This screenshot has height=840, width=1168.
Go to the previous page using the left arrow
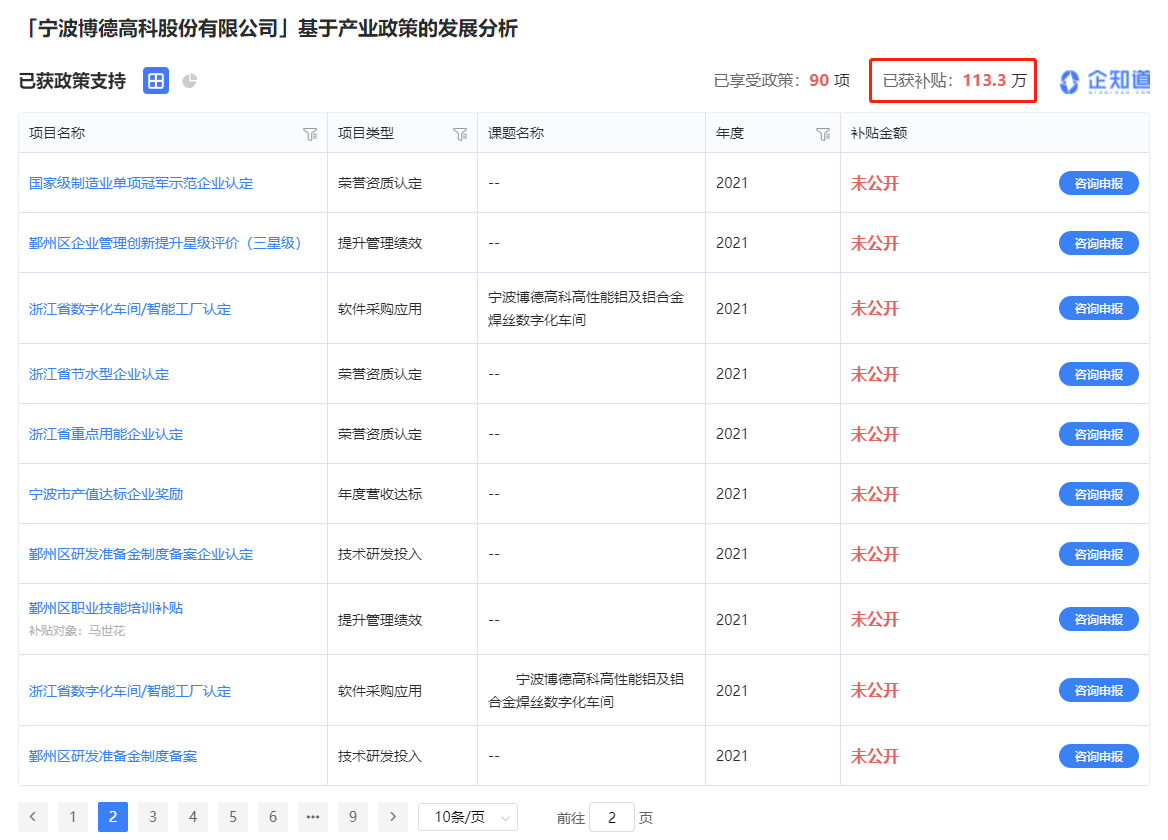[x=33, y=817]
